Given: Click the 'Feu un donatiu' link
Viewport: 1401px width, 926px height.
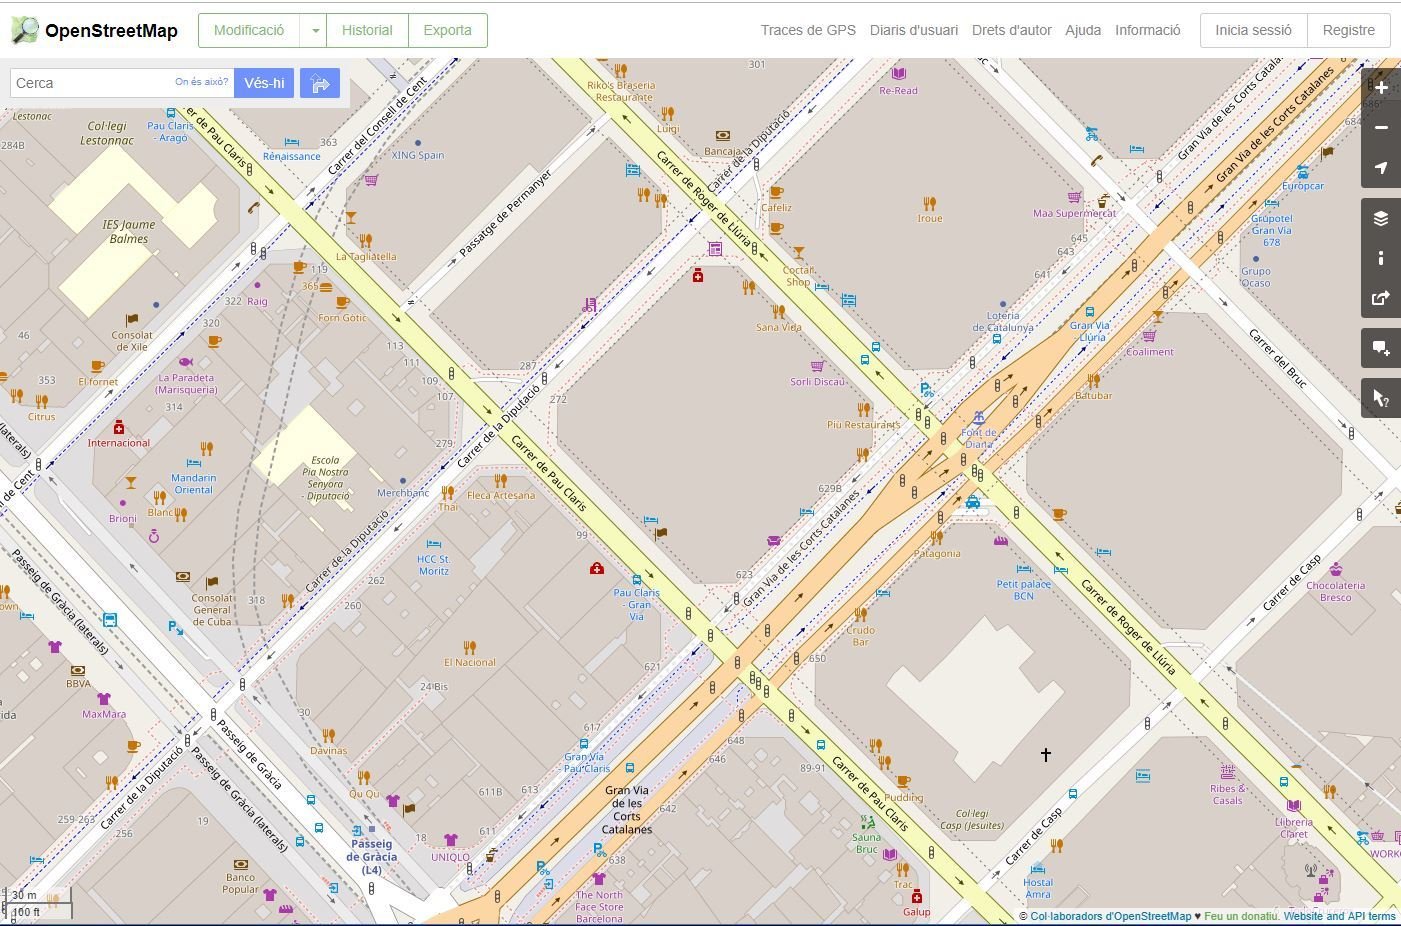Looking at the screenshot, I should tap(1241, 916).
